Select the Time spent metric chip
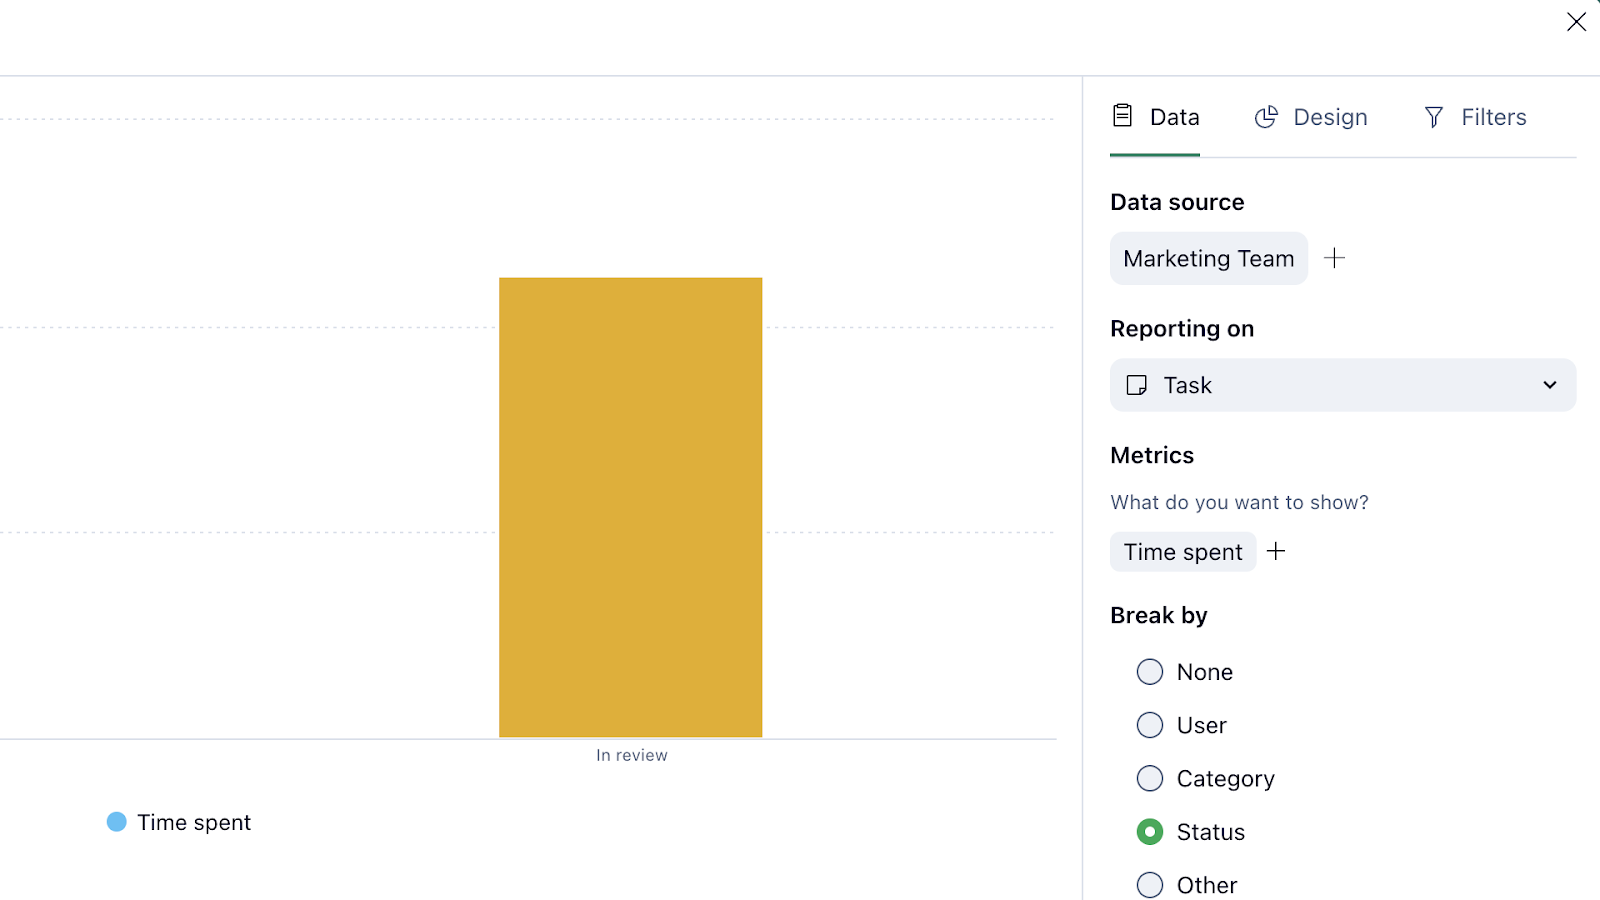1600x900 pixels. 1183,552
